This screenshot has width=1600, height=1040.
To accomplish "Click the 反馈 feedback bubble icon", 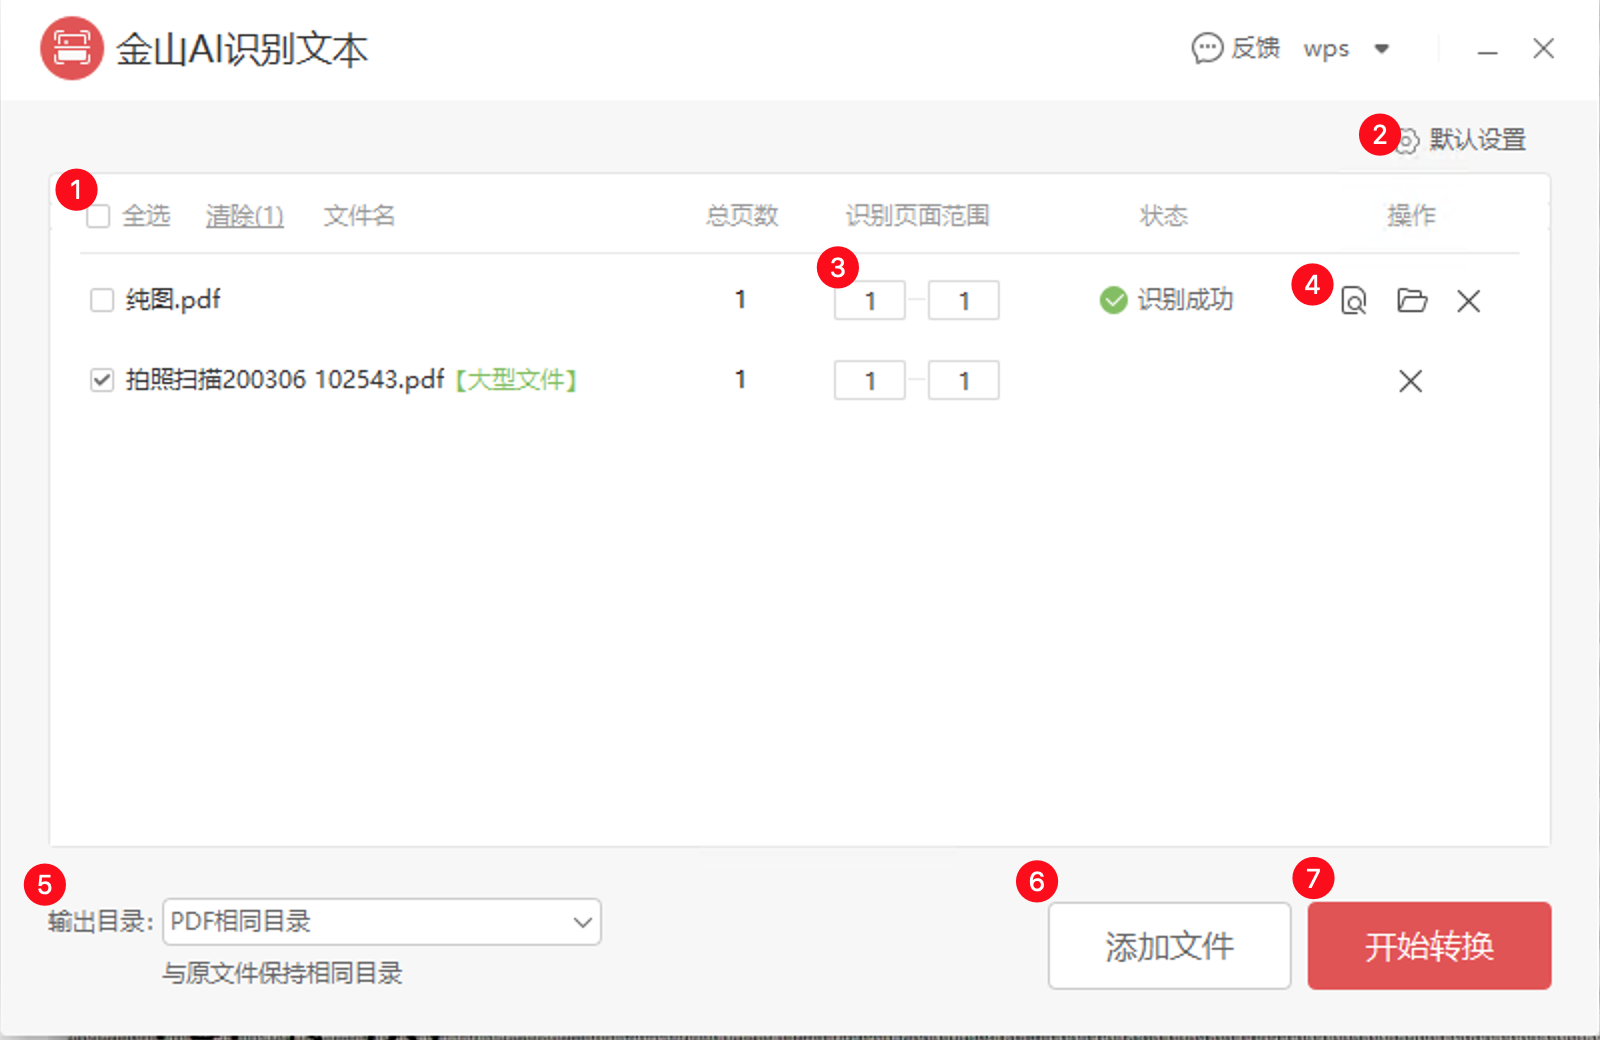I will tap(1208, 47).
